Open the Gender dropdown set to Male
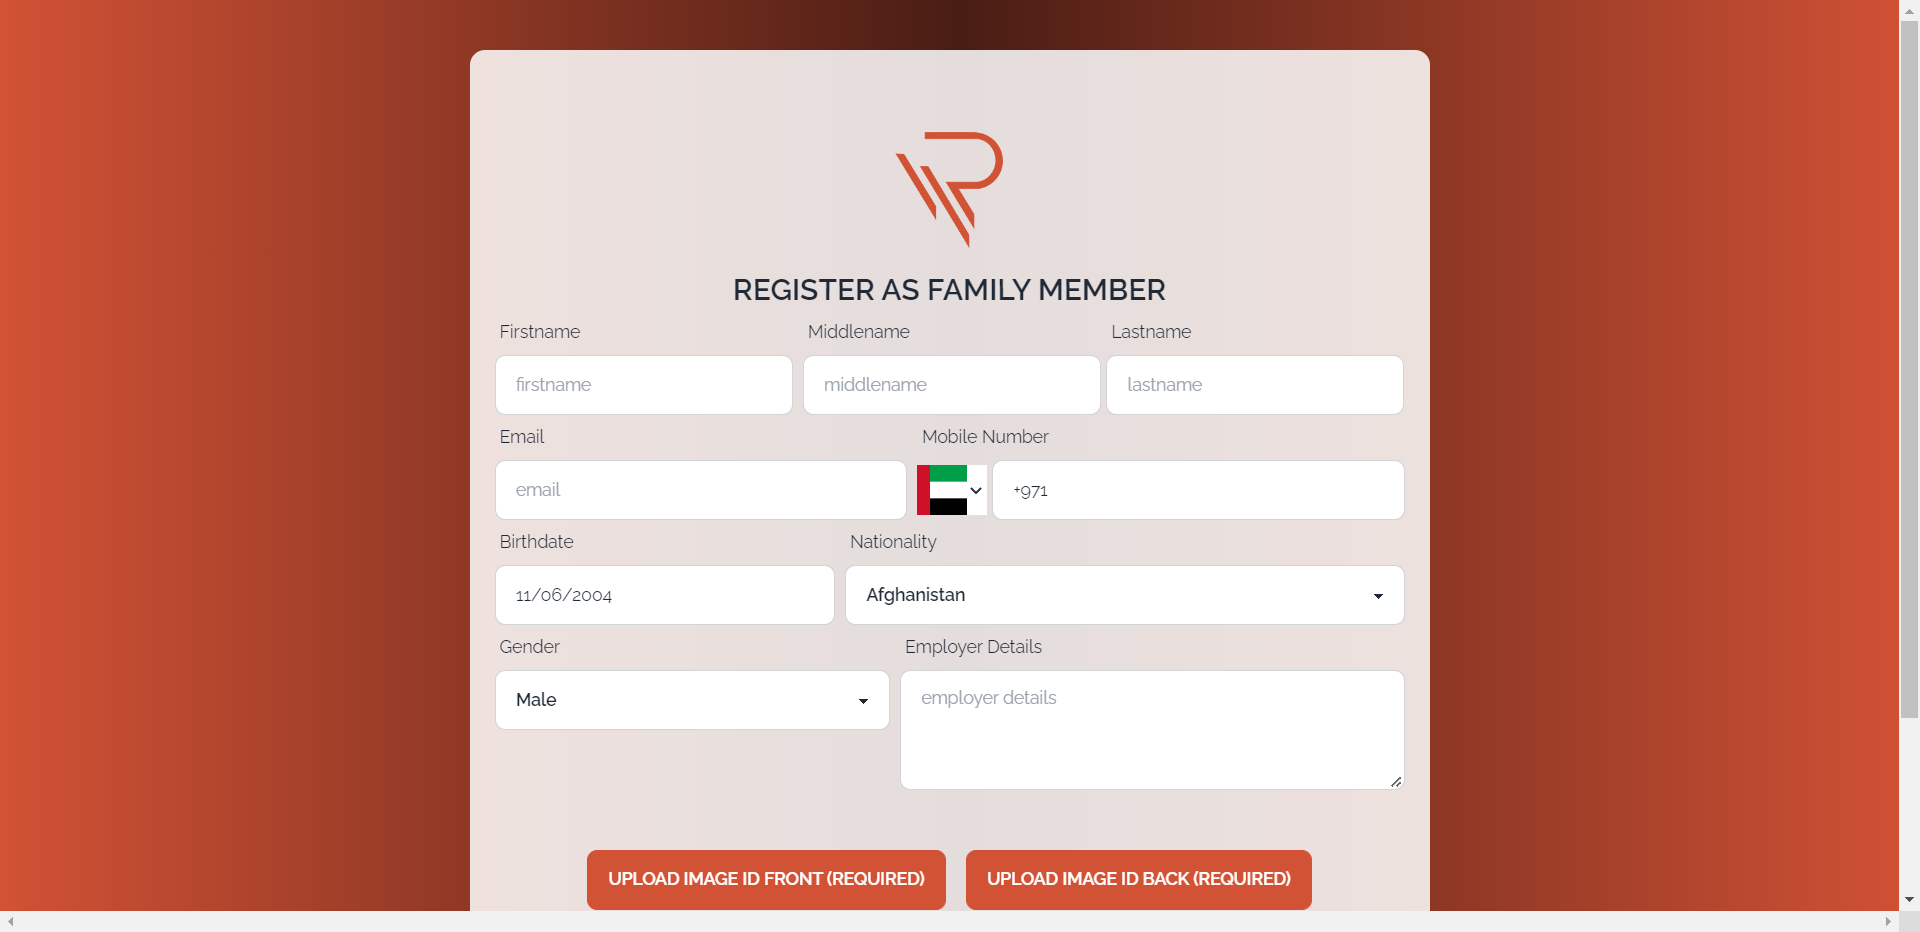 pos(692,700)
